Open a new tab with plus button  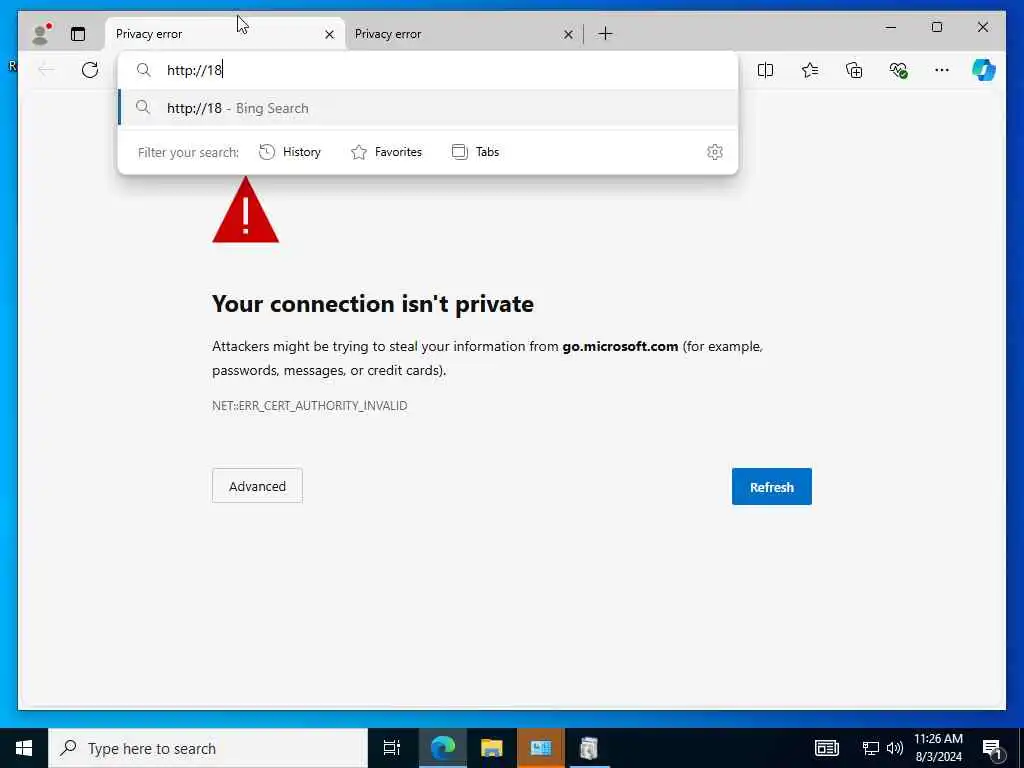point(605,33)
